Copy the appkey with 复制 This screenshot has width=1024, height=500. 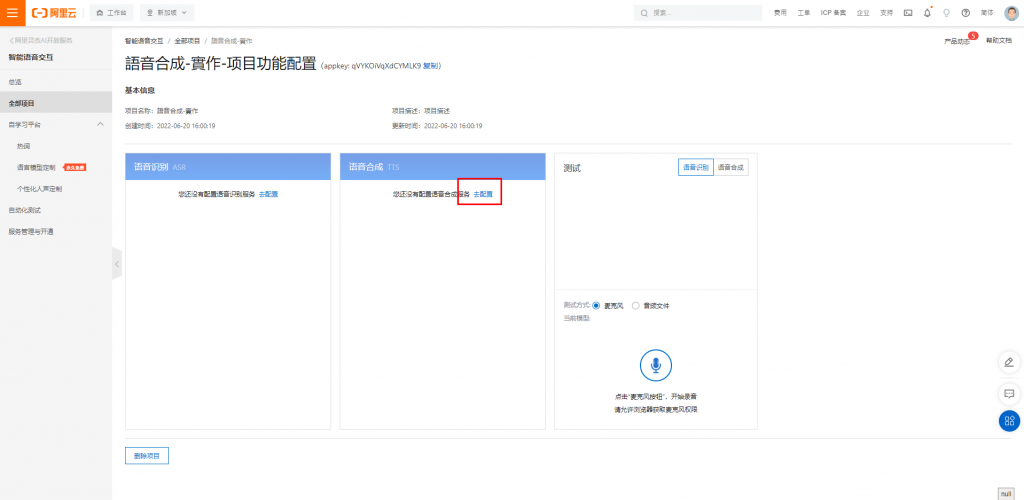click(x=430, y=66)
